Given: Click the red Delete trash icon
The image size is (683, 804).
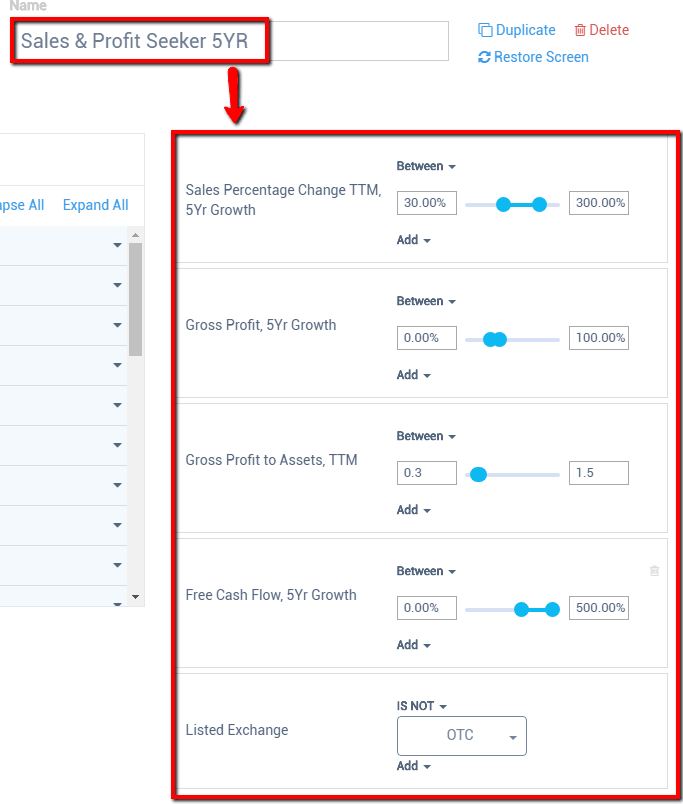Looking at the screenshot, I should pos(580,30).
